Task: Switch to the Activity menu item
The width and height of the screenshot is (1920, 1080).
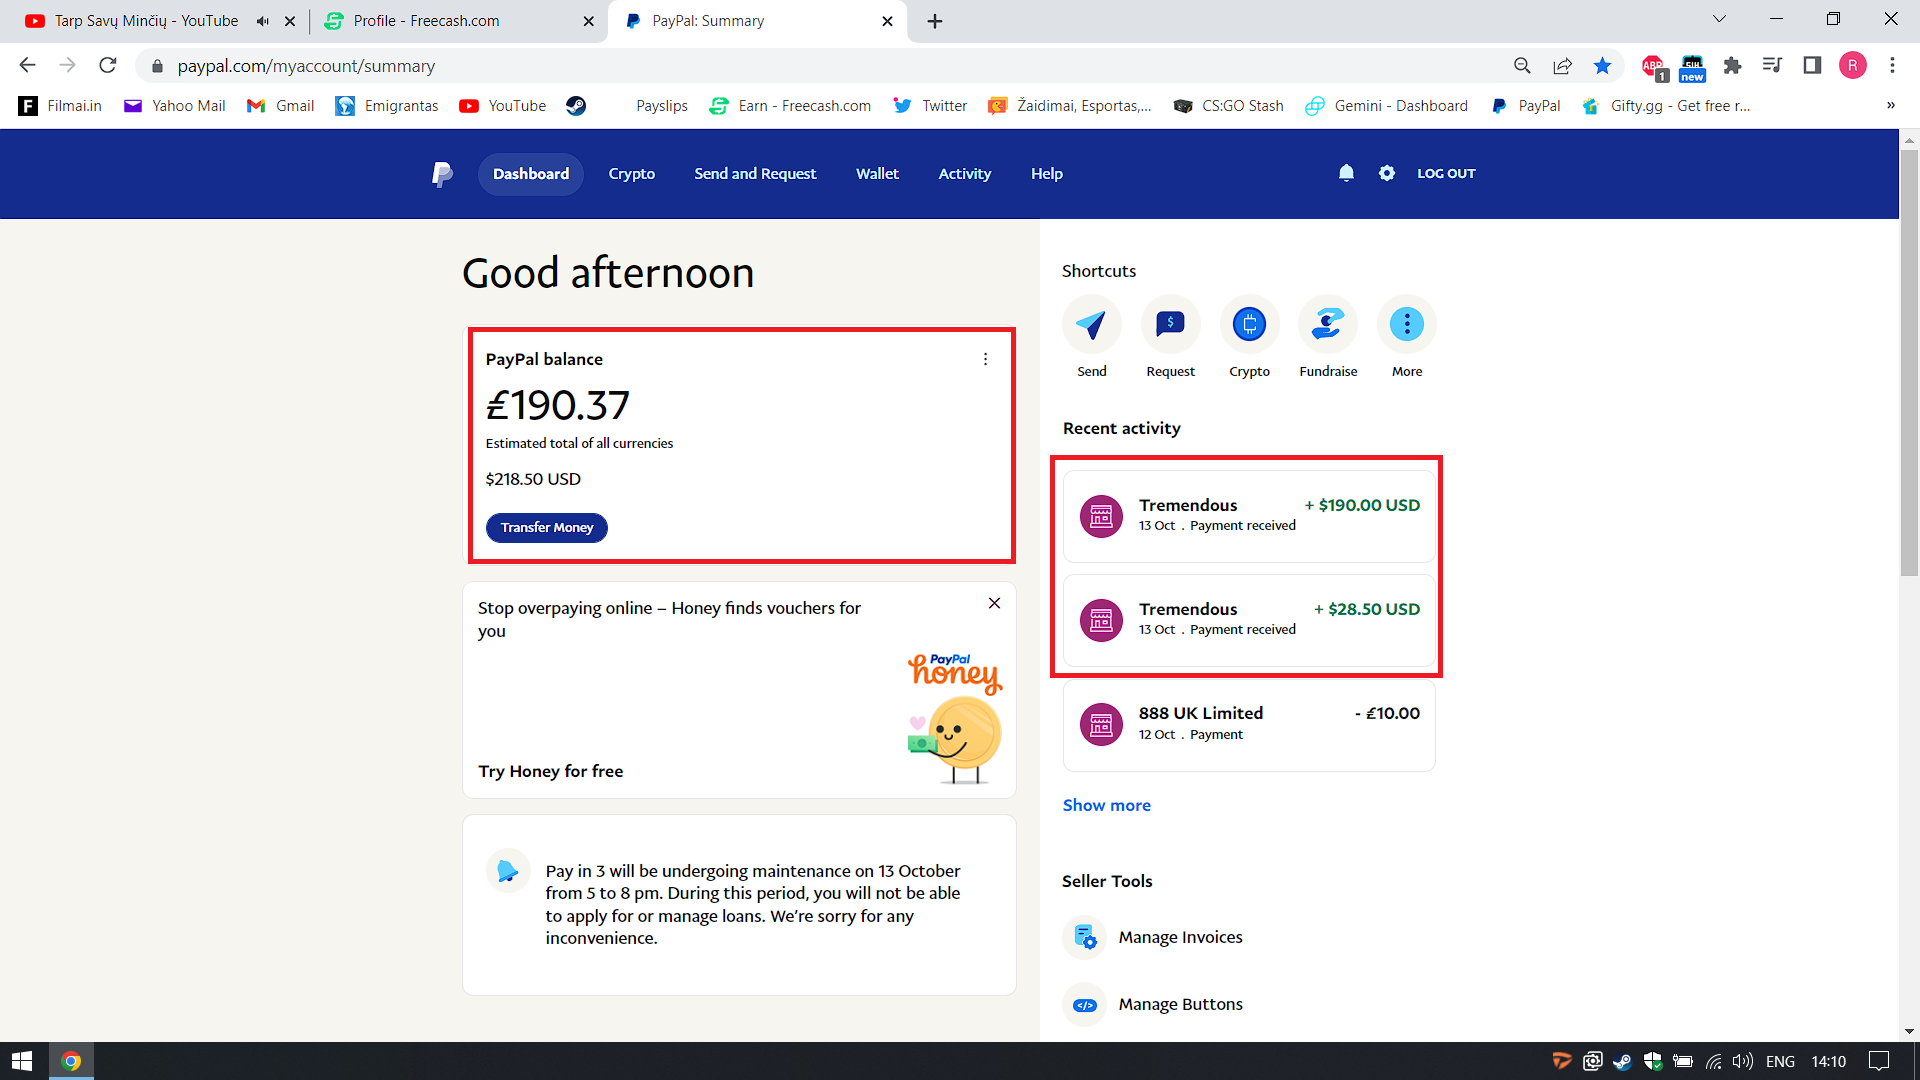Action: point(964,174)
